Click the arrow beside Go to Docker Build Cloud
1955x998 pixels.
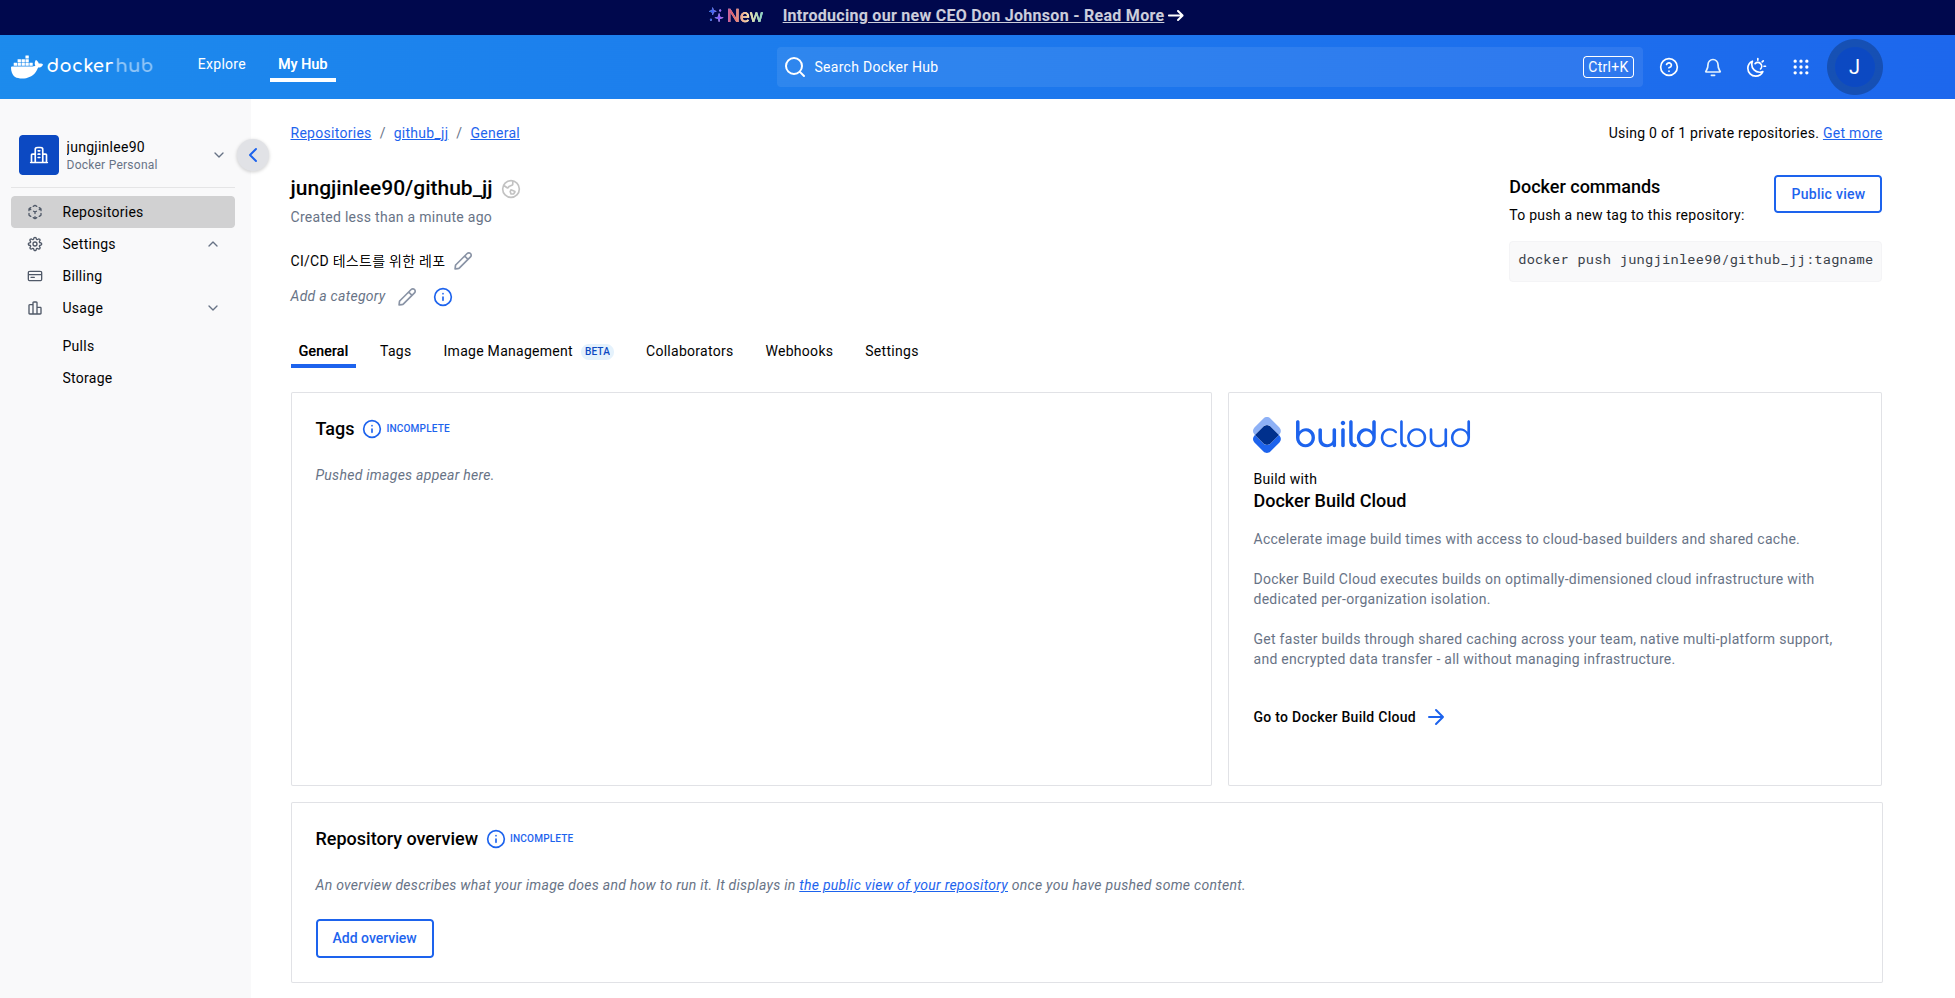pos(1436,717)
